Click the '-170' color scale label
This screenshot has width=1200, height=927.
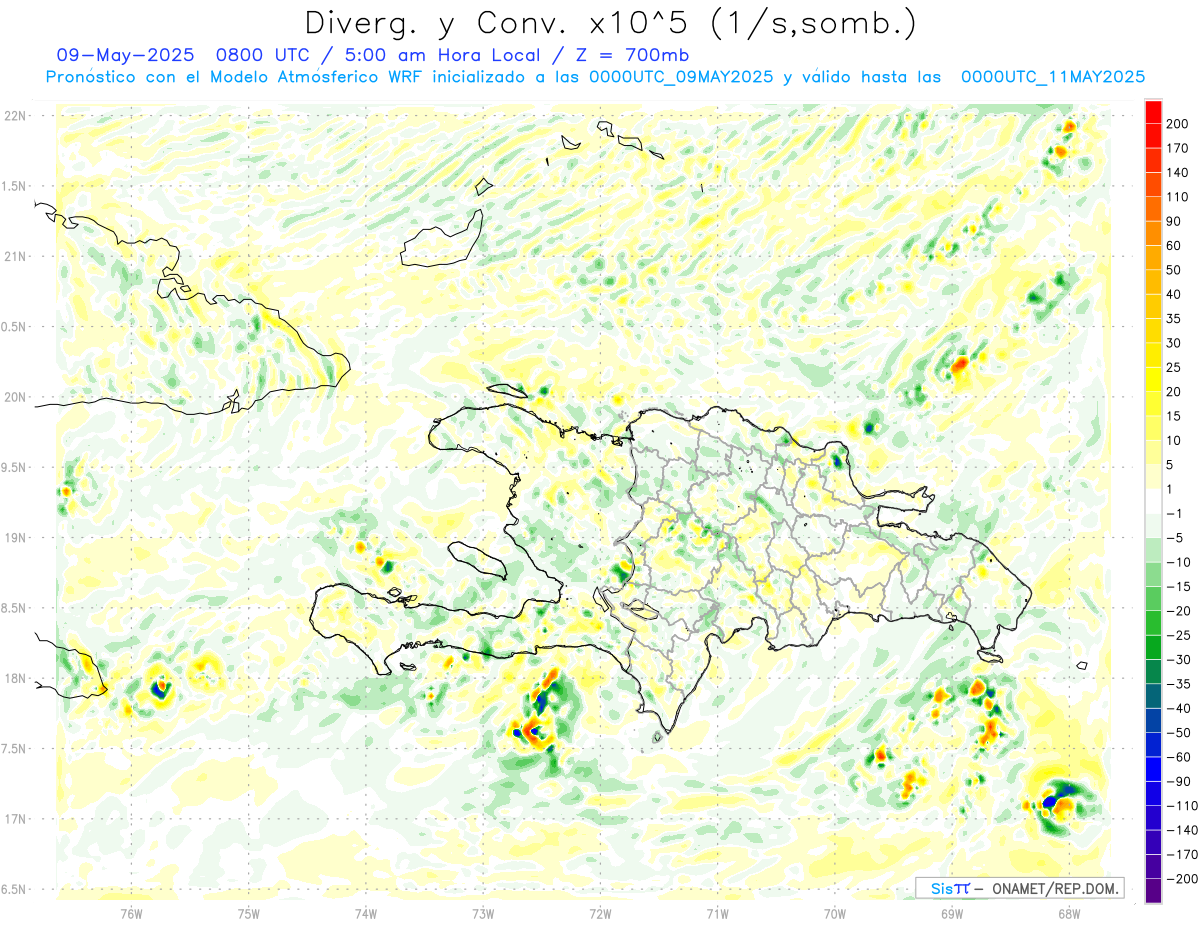pyautogui.click(x=1182, y=854)
